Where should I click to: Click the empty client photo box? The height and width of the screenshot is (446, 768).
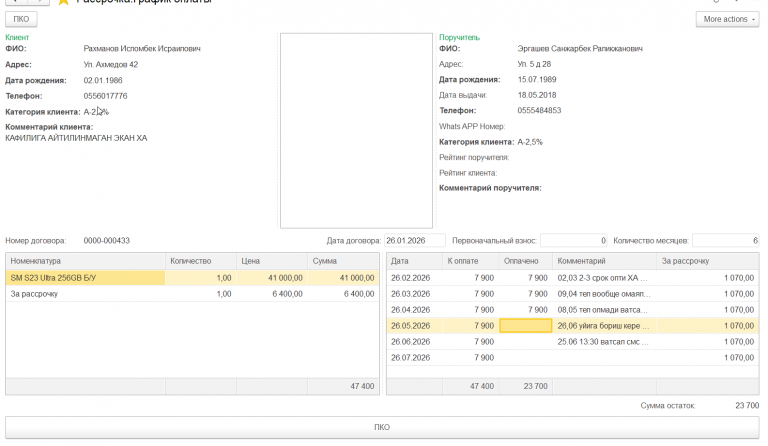click(356, 131)
